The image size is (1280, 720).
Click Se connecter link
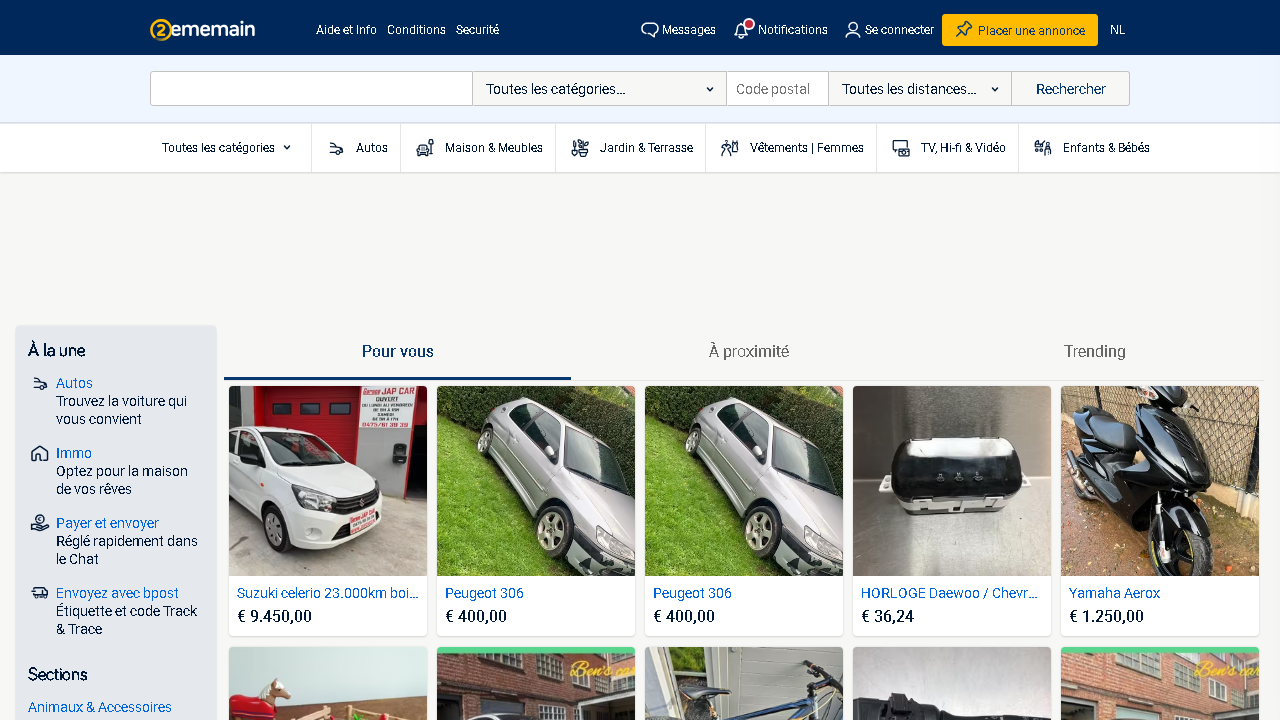(x=899, y=30)
